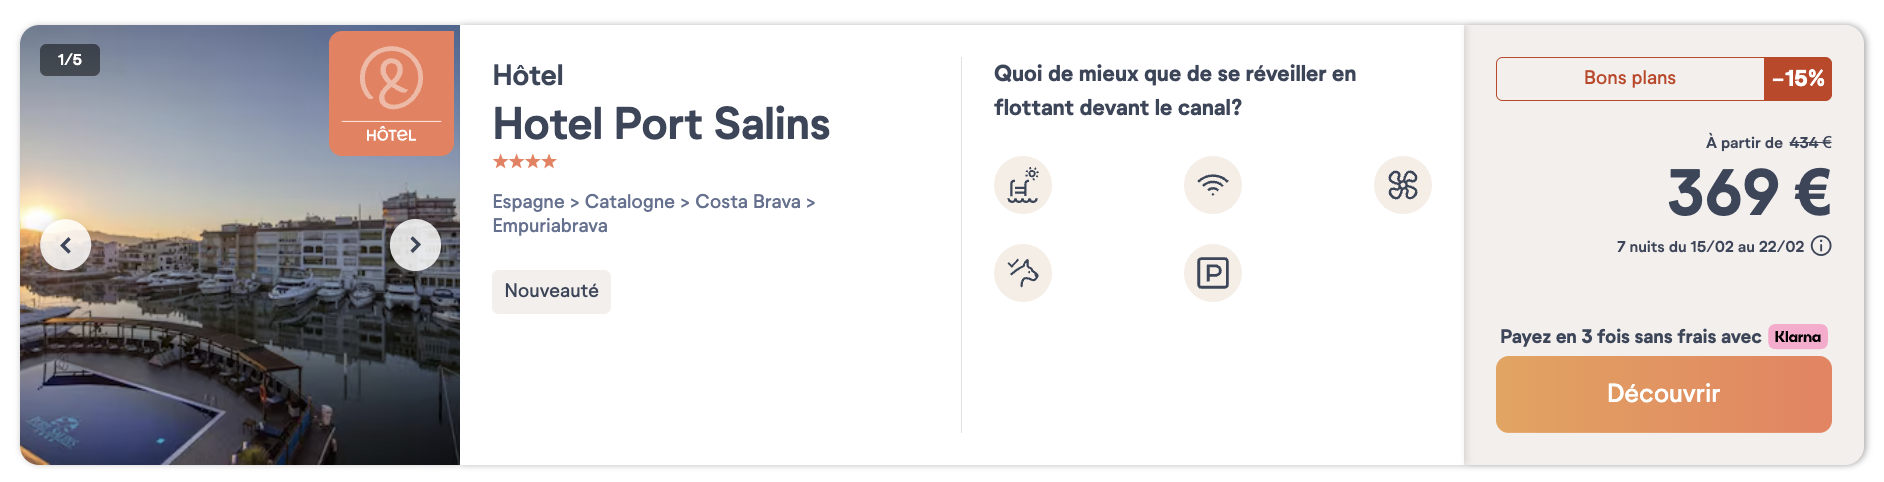Select the Costa Brava breadcrumb link
The width and height of the screenshot is (1884, 482).
click(x=747, y=202)
